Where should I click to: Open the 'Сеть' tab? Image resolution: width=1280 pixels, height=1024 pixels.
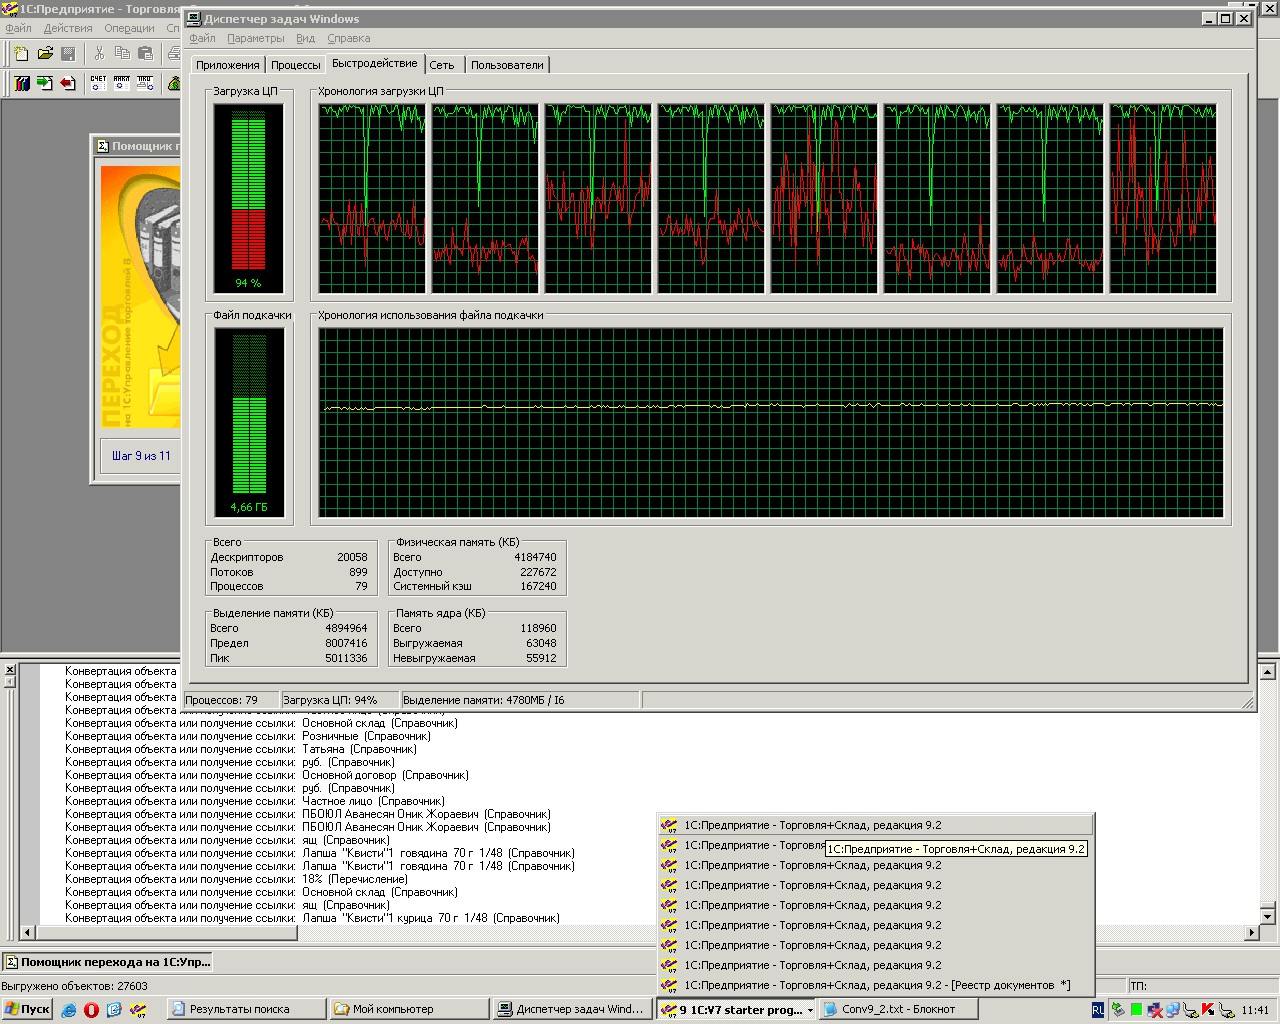click(x=441, y=65)
